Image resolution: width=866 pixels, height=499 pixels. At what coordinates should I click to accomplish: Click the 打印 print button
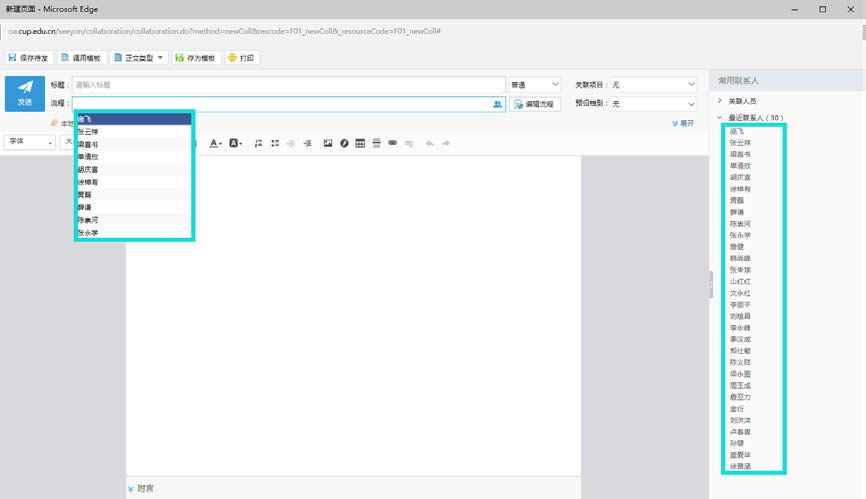[x=241, y=58]
